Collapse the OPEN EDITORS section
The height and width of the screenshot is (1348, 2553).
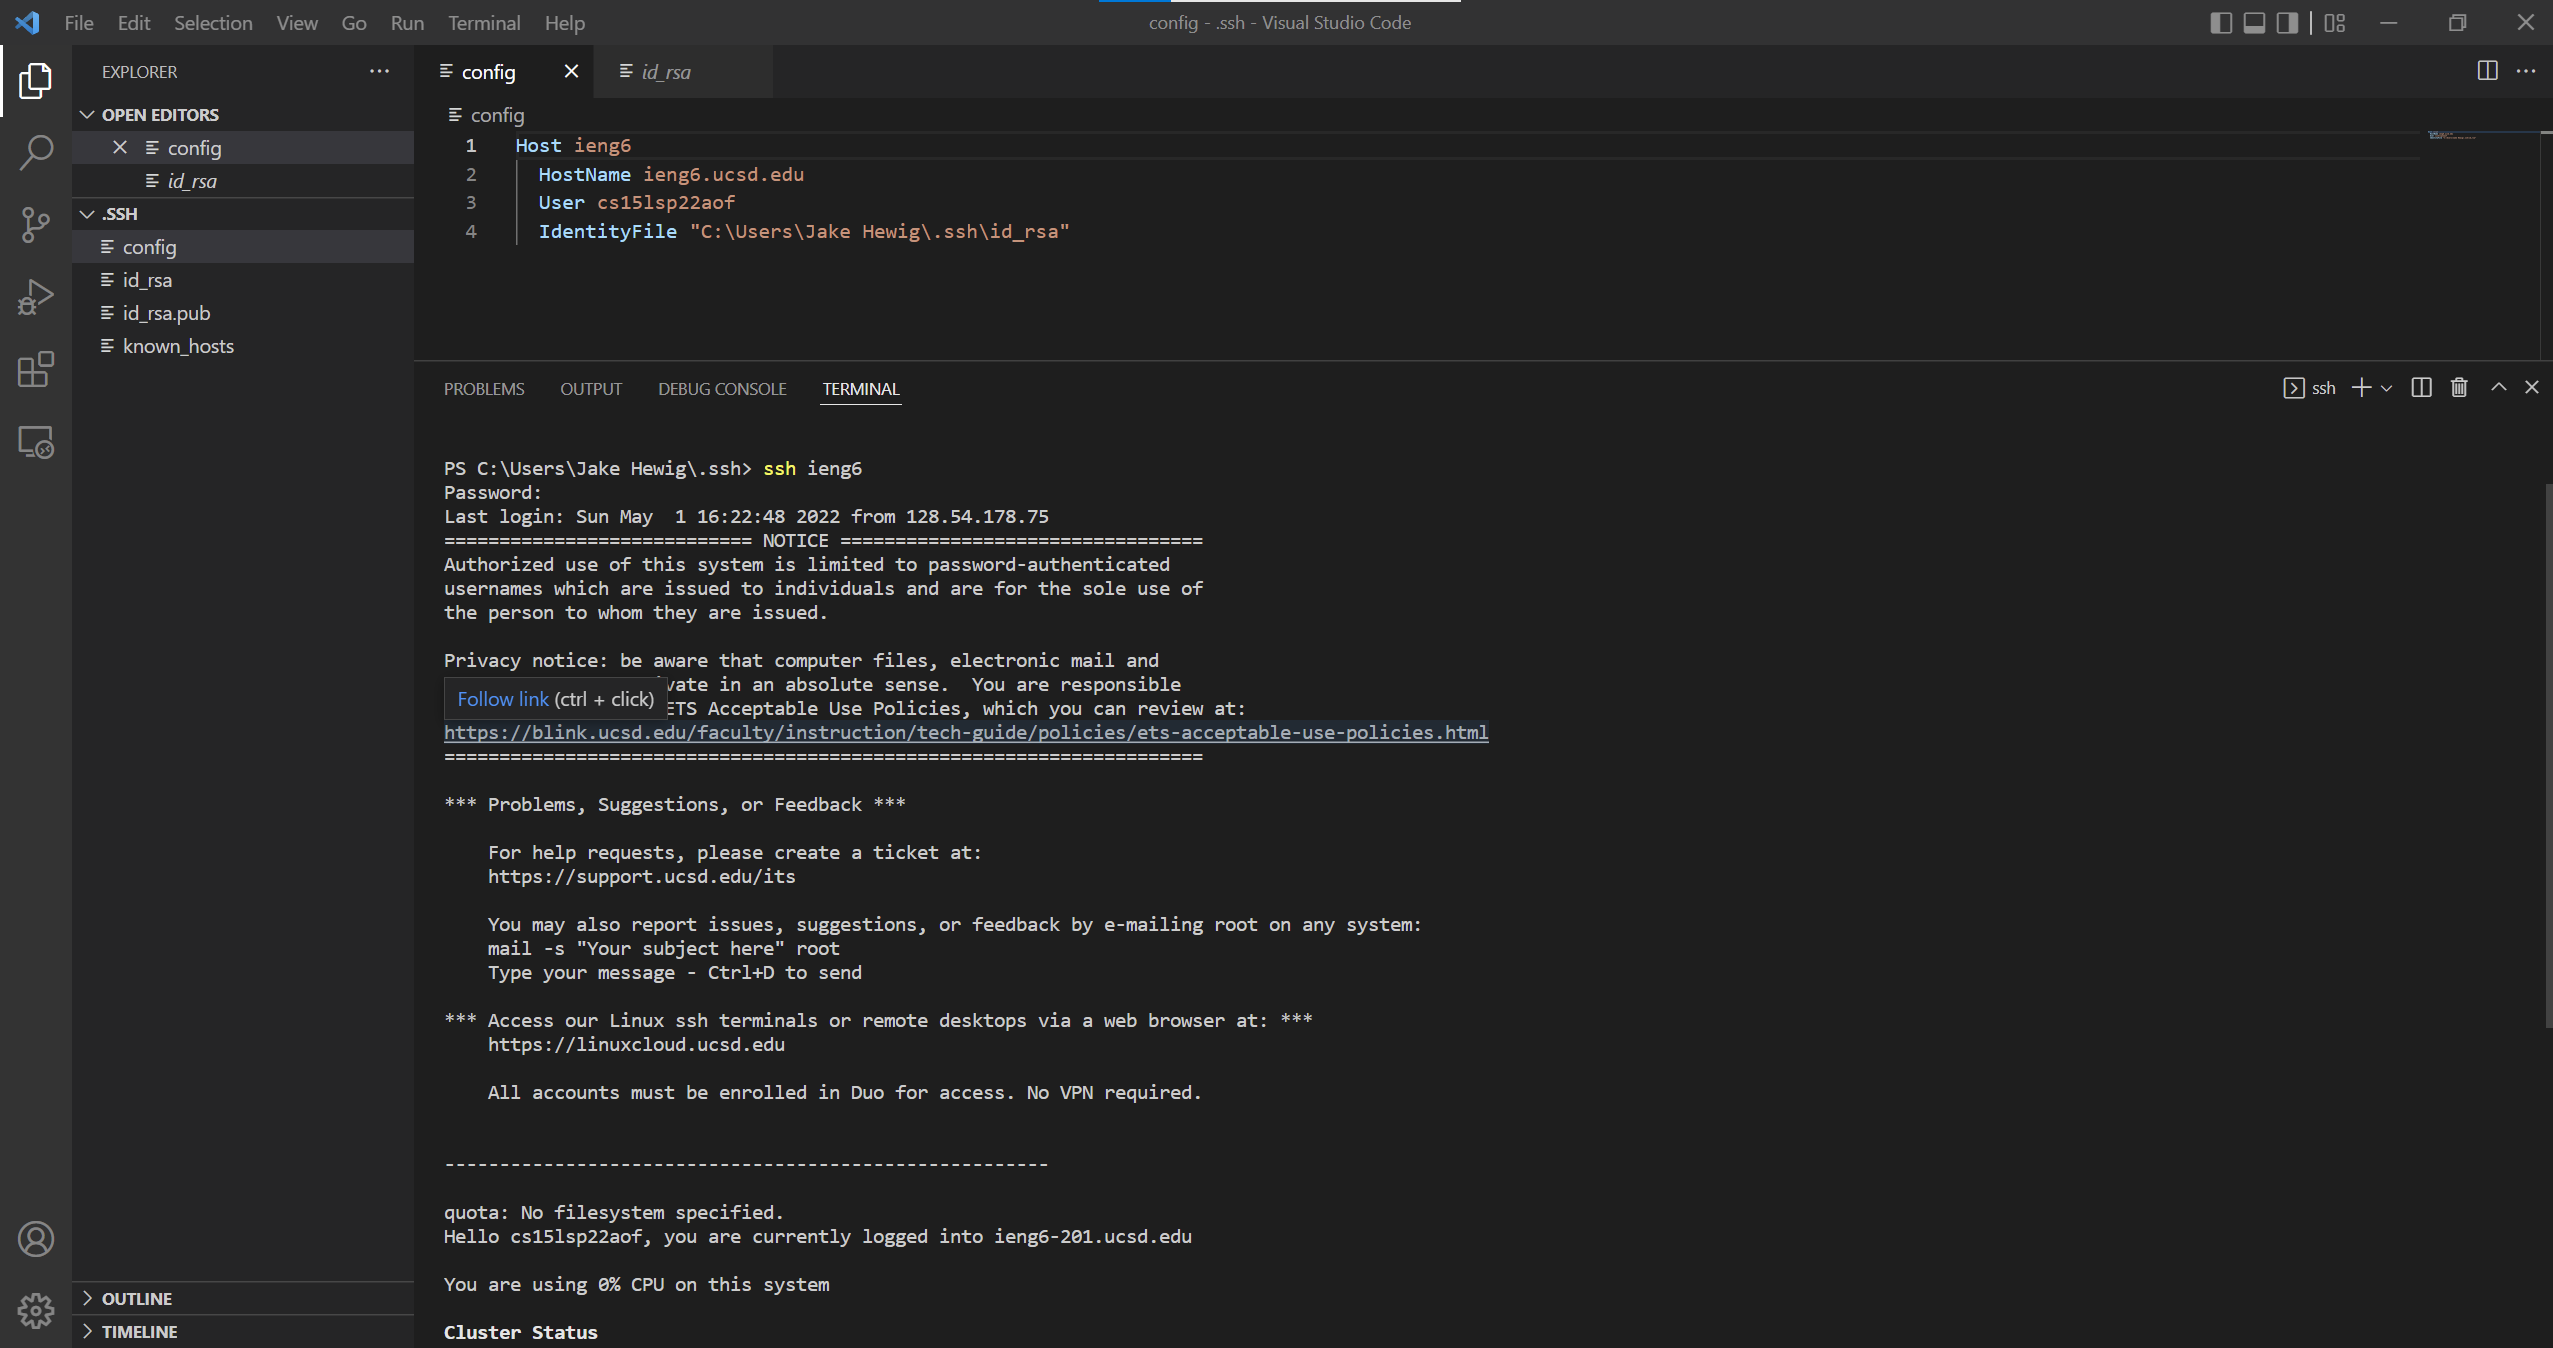pos(160,115)
